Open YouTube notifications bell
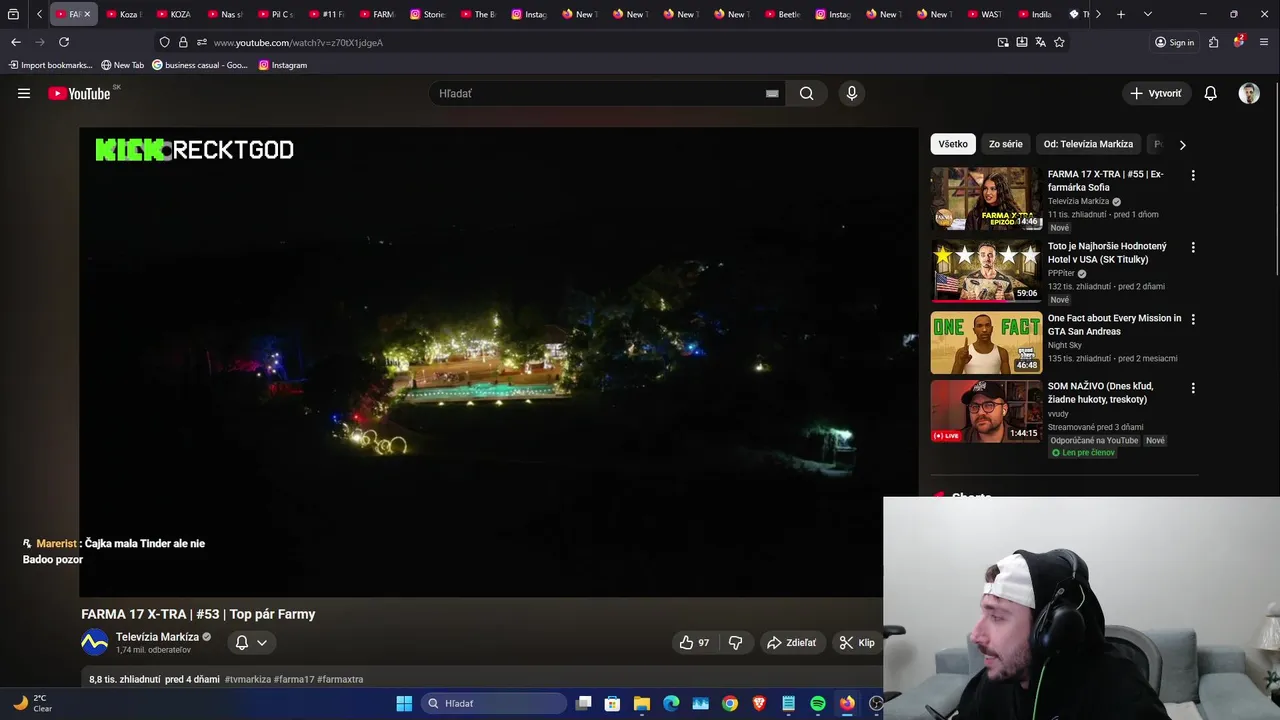Viewport: 1280px width, 720px height. click(1210, 93)
